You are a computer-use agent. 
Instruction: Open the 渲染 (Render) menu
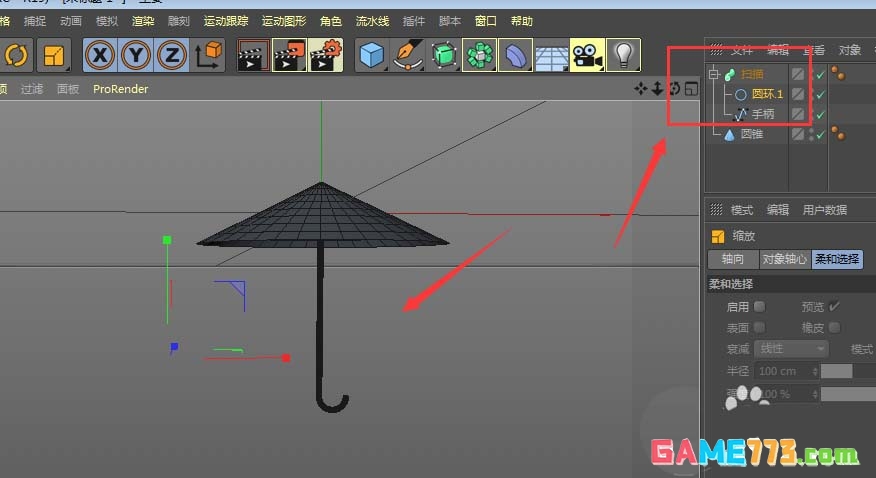click(142, 21)
